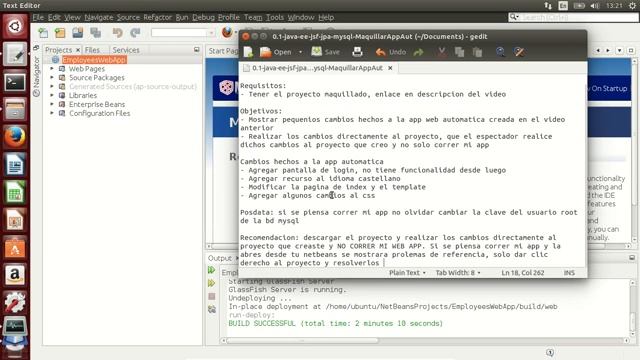Open the Ubuntu Dash launcher

pos(15,27)
